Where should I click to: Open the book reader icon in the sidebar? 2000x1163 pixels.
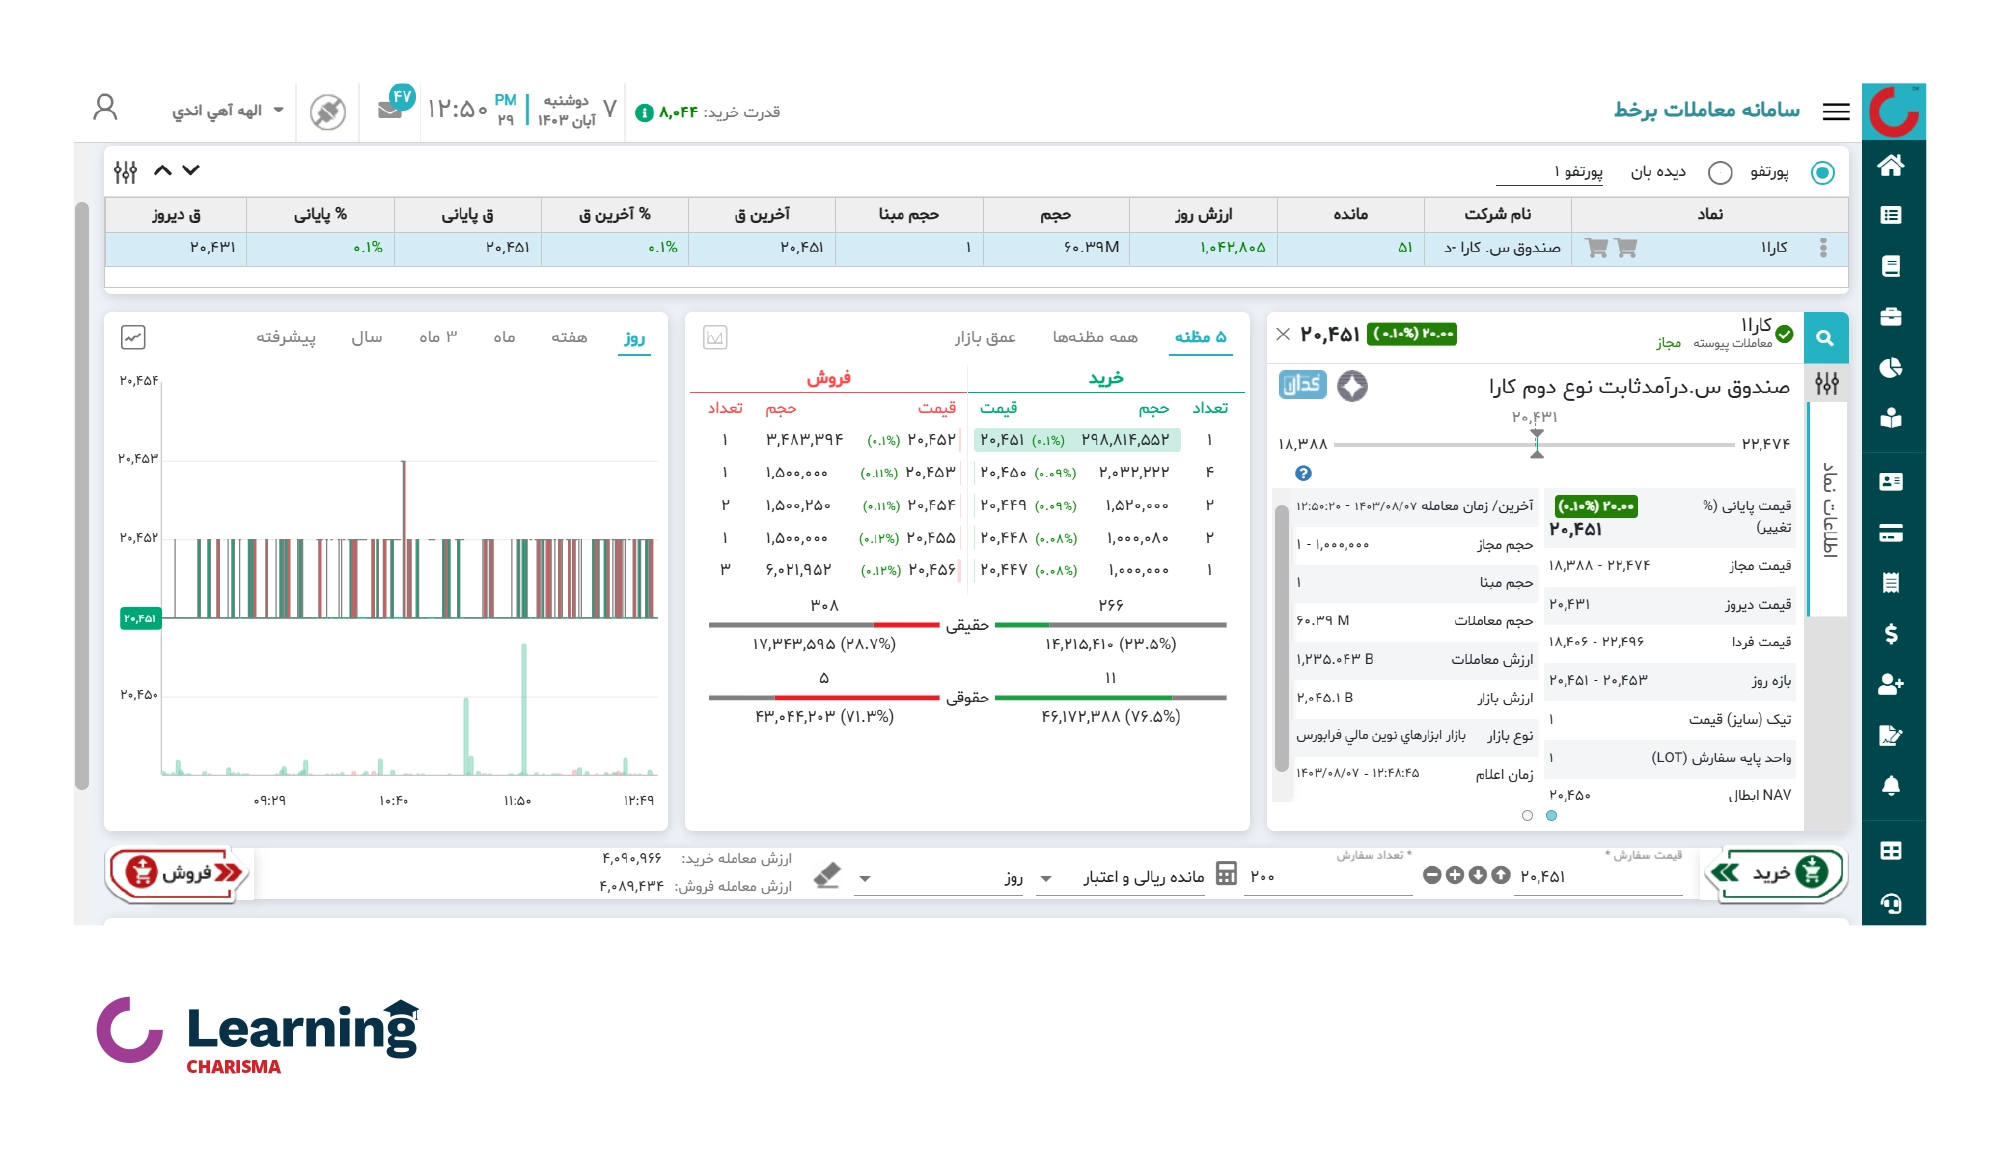(1890, 418)
